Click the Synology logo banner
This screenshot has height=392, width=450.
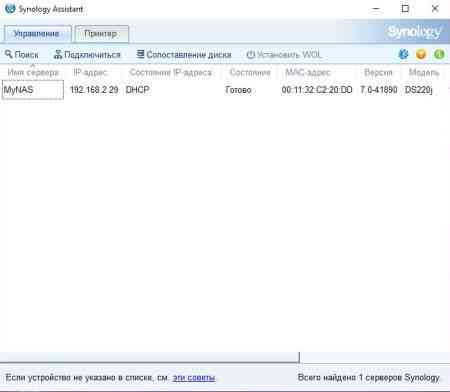tap(414, 32)
